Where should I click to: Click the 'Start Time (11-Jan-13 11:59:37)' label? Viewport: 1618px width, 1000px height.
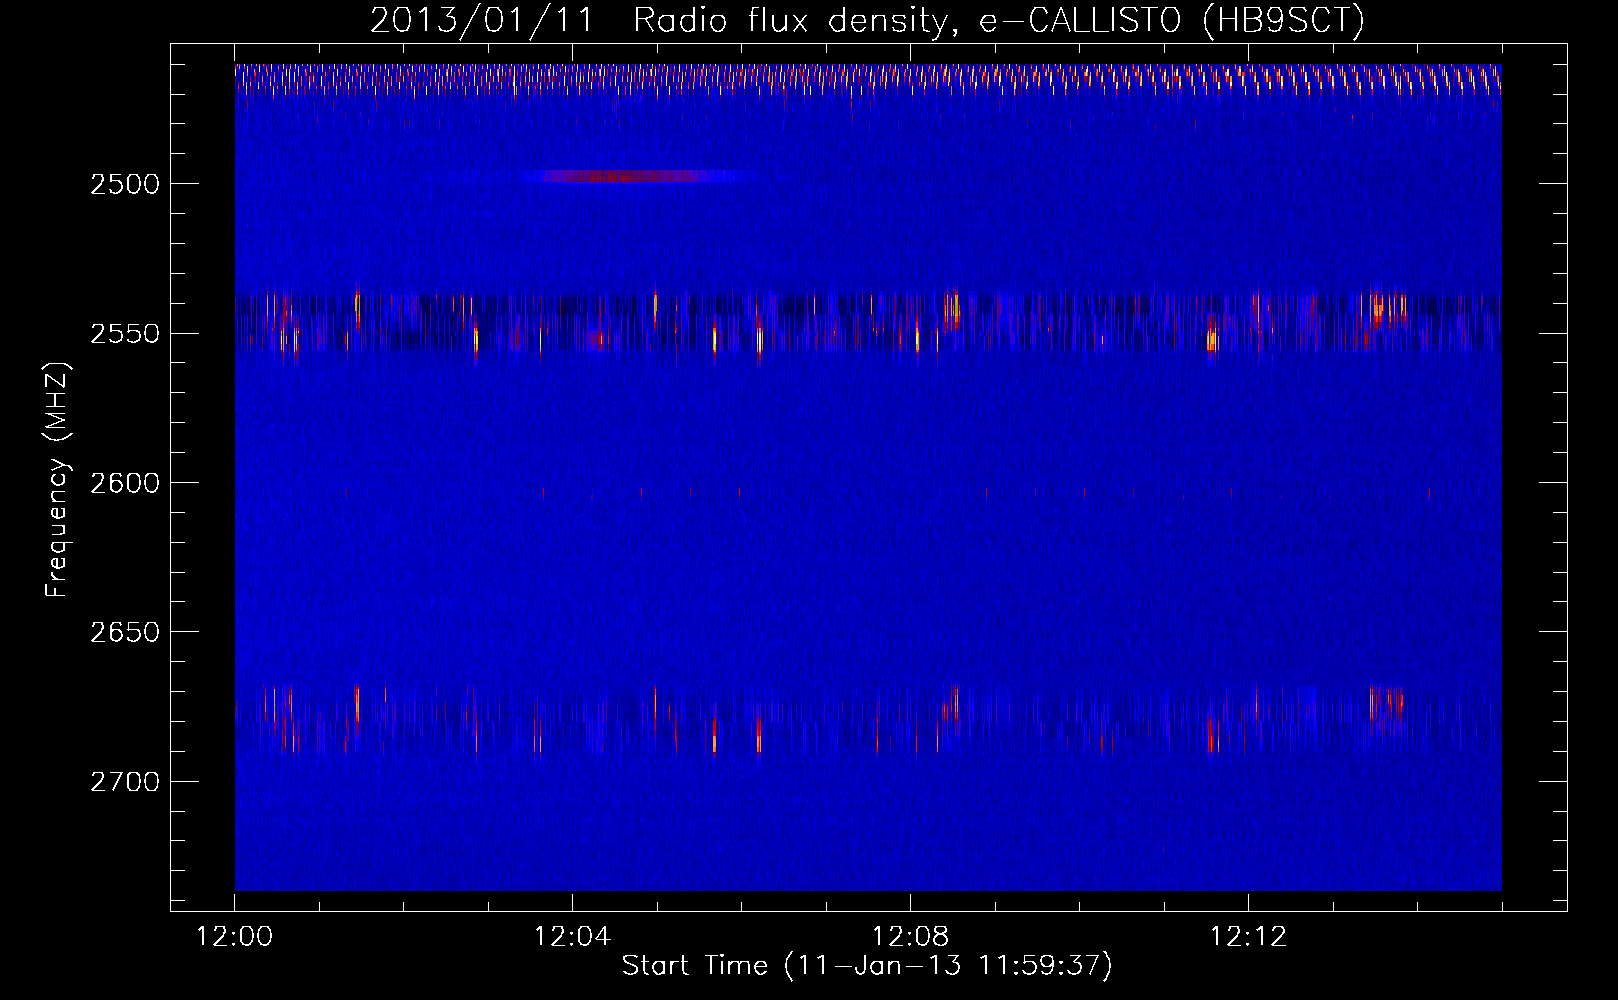pos(867,966)
